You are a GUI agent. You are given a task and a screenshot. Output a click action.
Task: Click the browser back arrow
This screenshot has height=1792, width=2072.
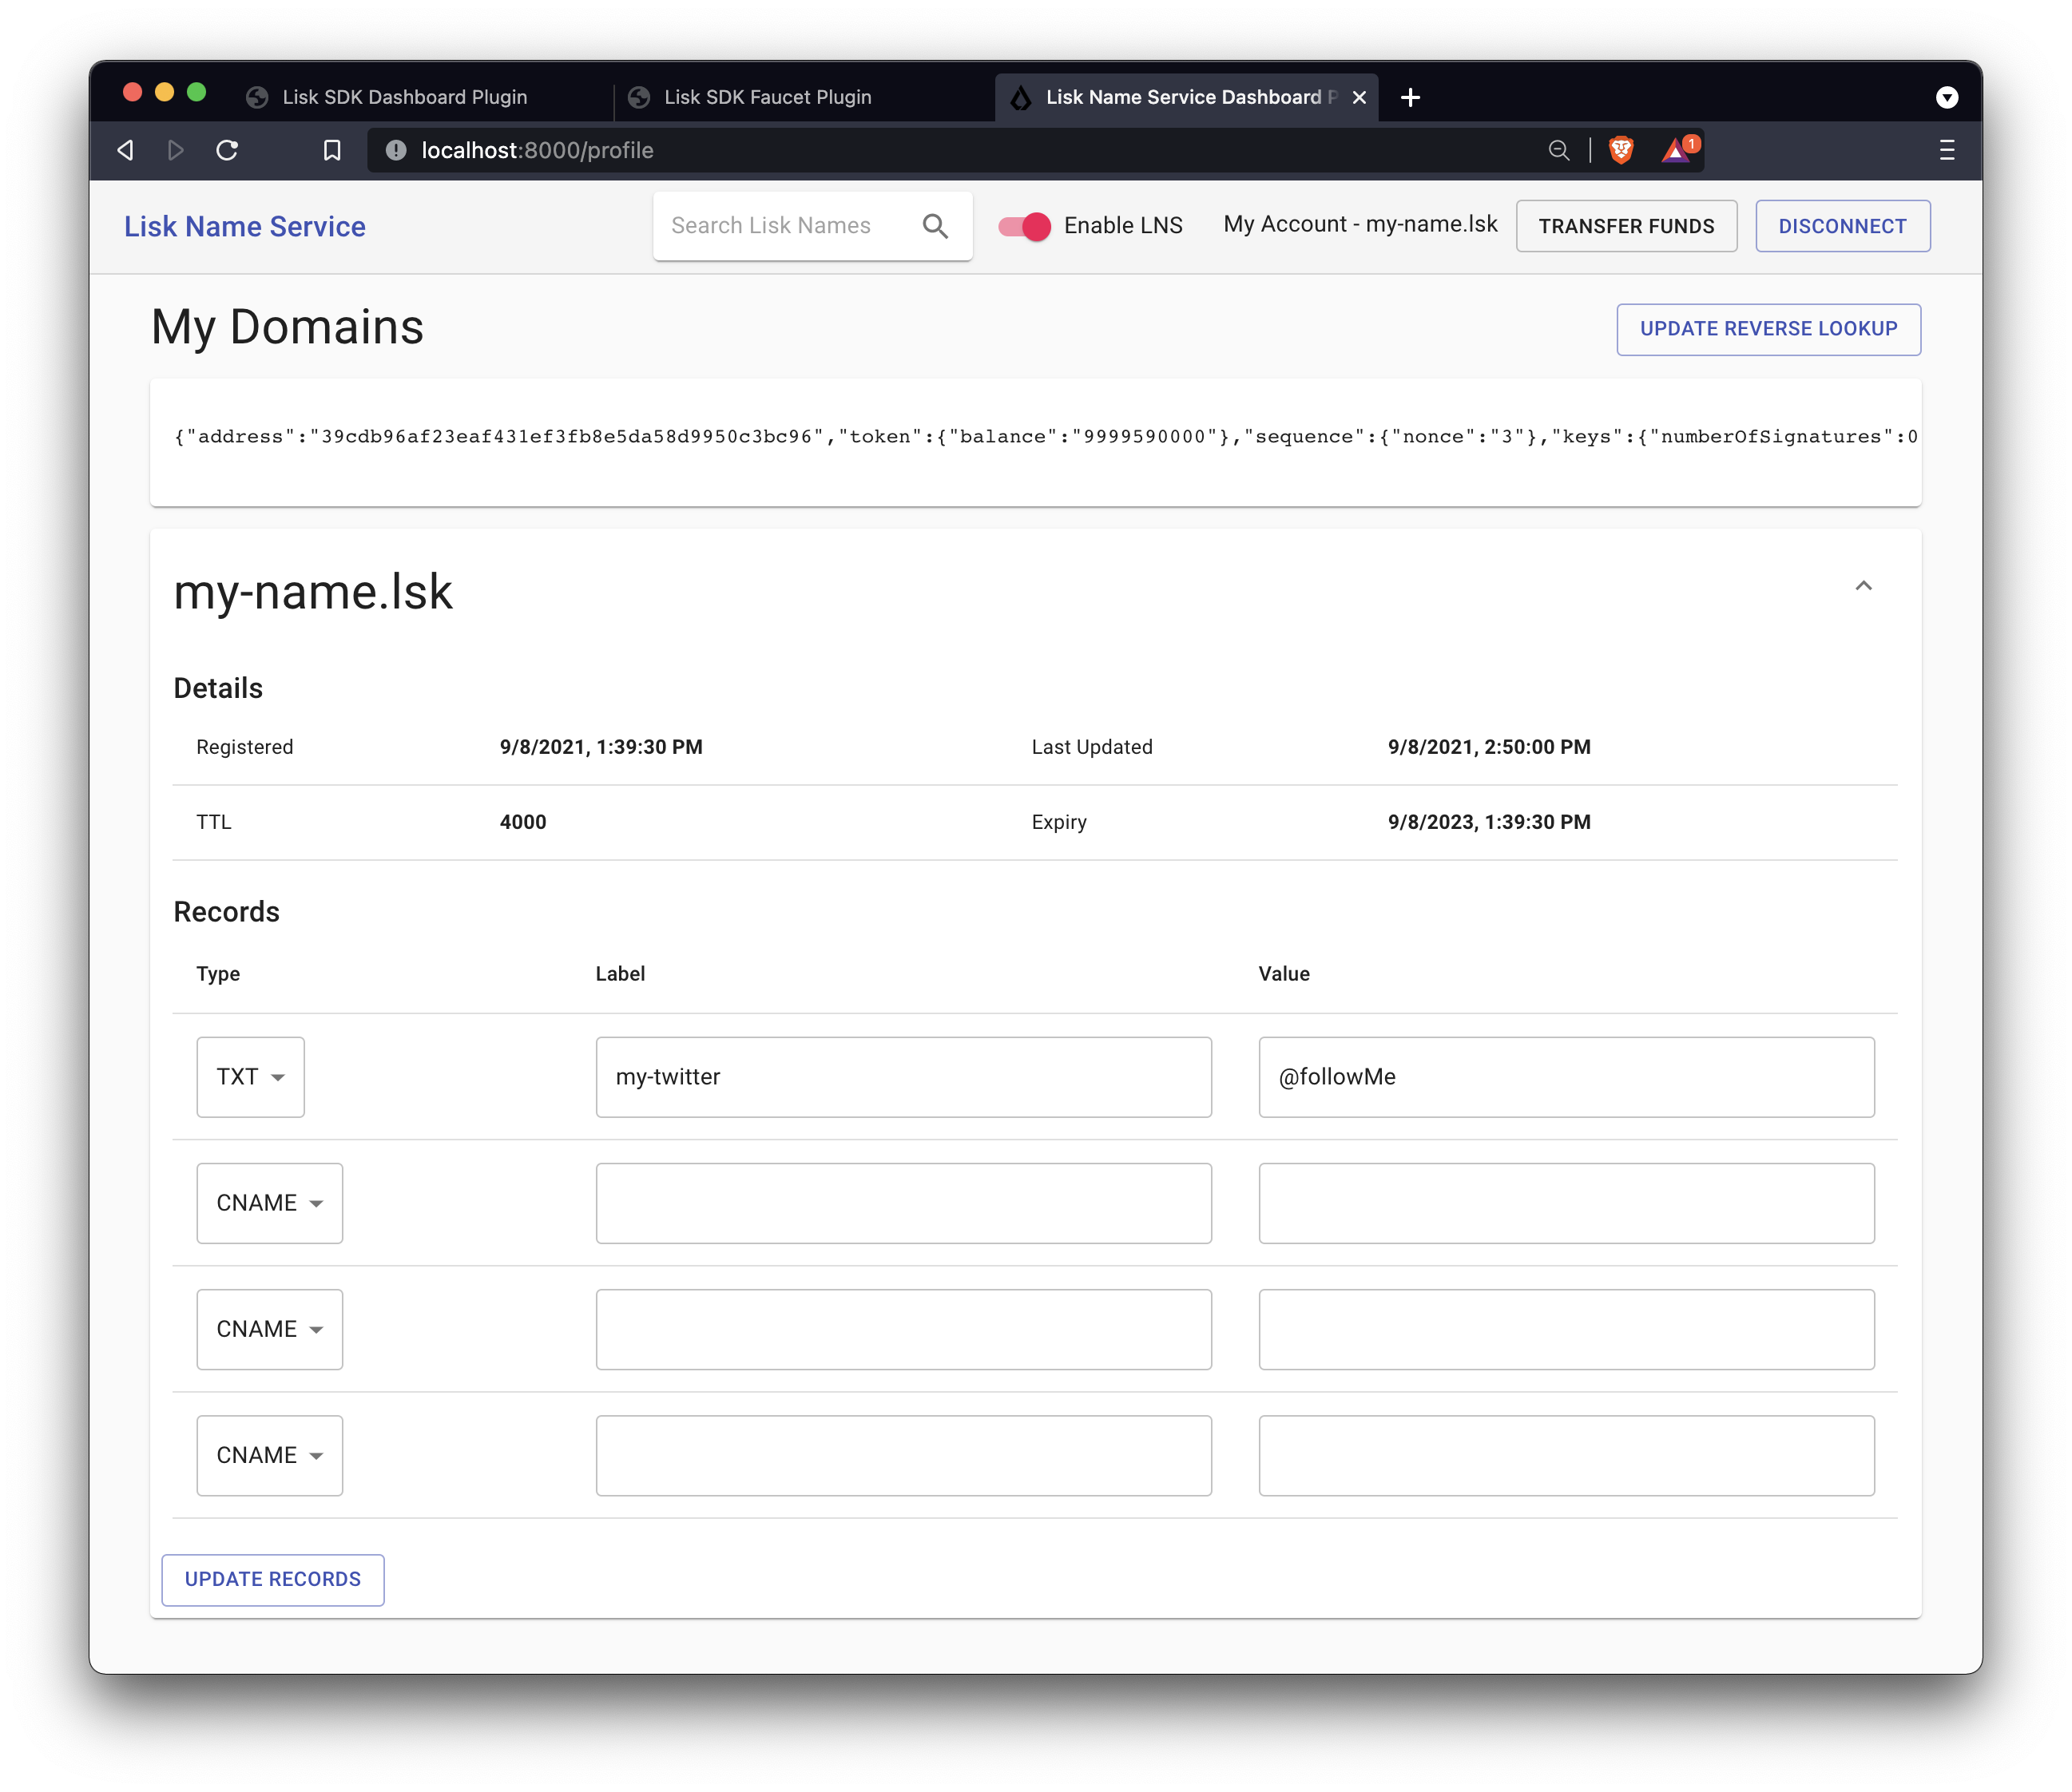point(126,150)
